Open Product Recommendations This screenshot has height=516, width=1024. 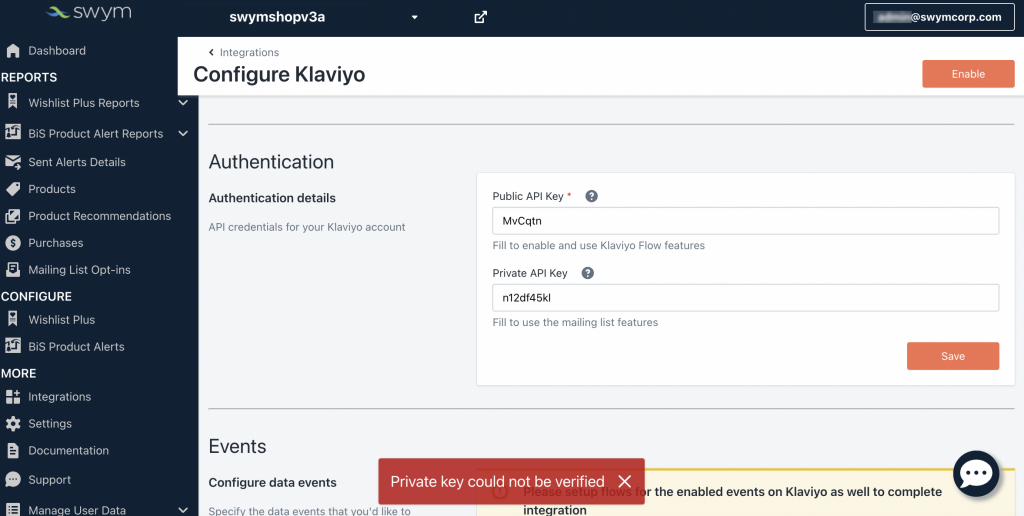pyautogui.click(x=99, y=216)
